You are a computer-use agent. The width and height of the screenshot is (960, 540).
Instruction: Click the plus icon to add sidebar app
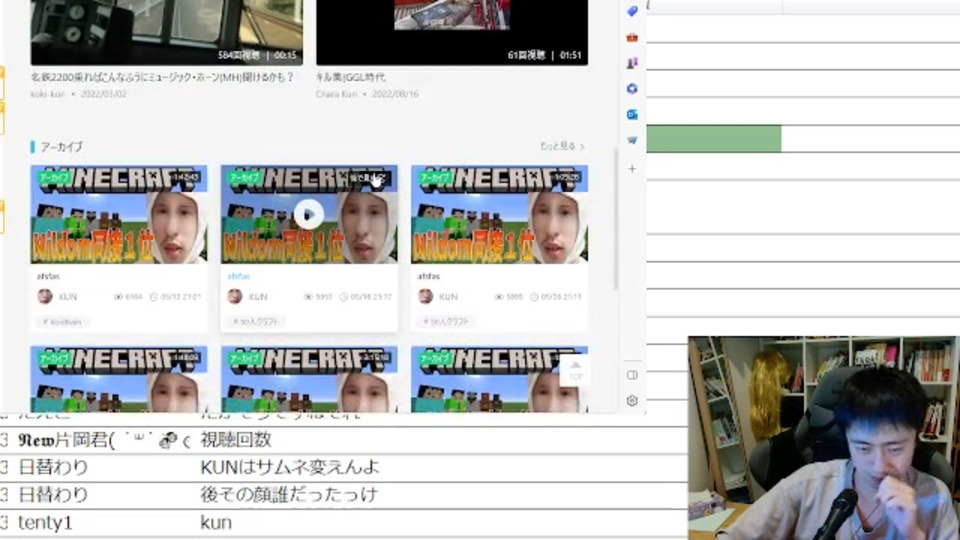pos(632,168)
